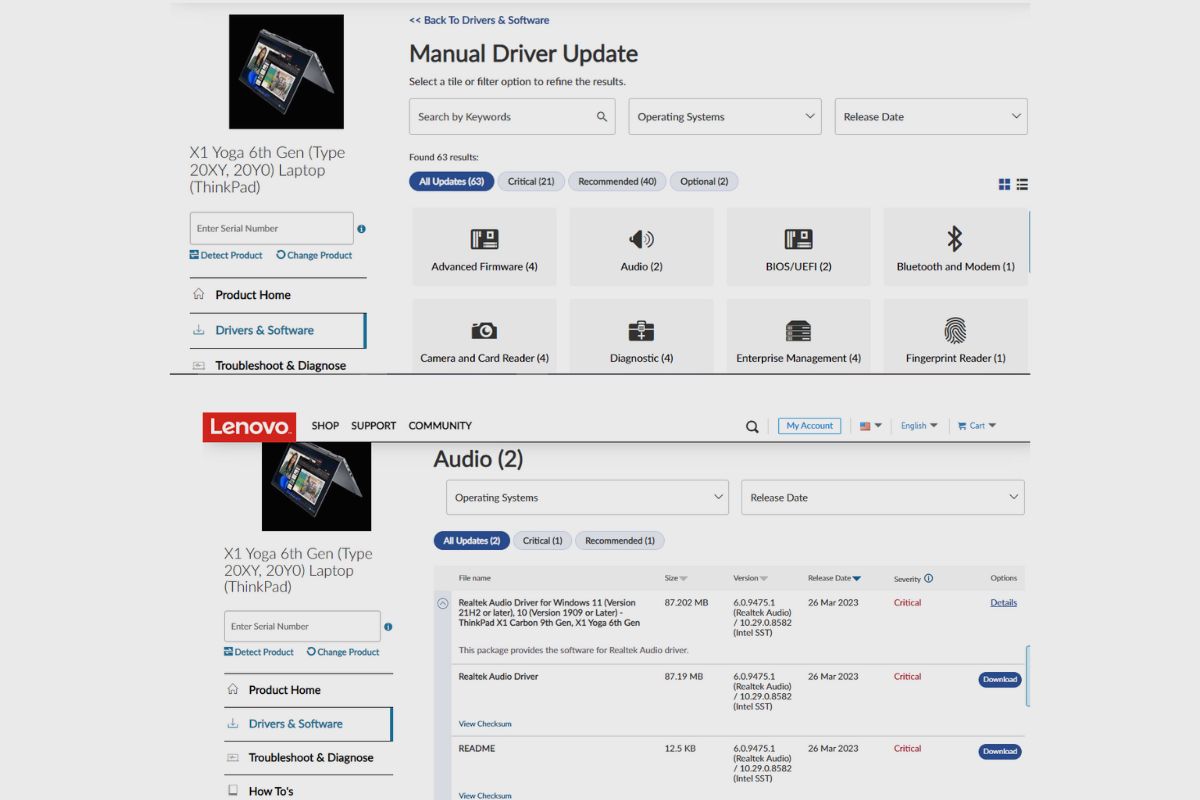Open Drivers & Software in bottom sidebar
The width and height of the screenshot is (1200, 800).
coord(308,724)
